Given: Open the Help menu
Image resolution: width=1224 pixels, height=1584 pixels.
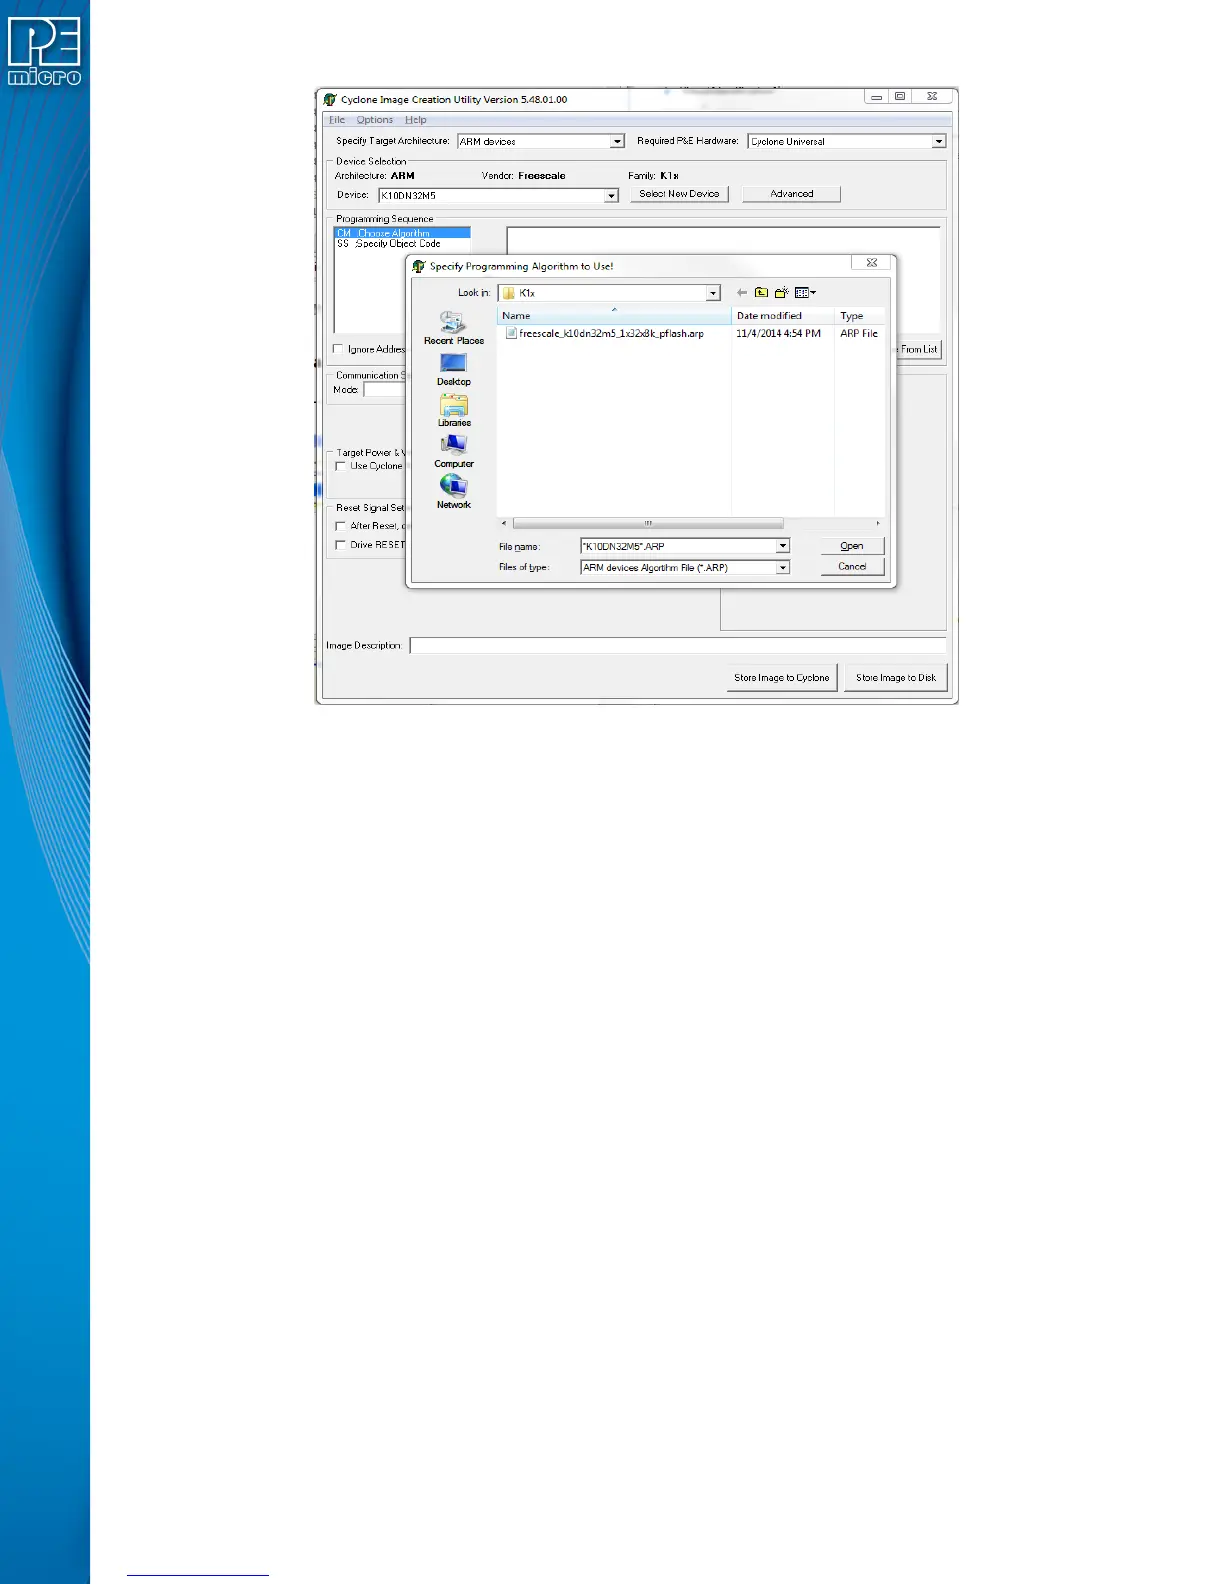Looking at the screenshot, I should [x=416, y=120].
